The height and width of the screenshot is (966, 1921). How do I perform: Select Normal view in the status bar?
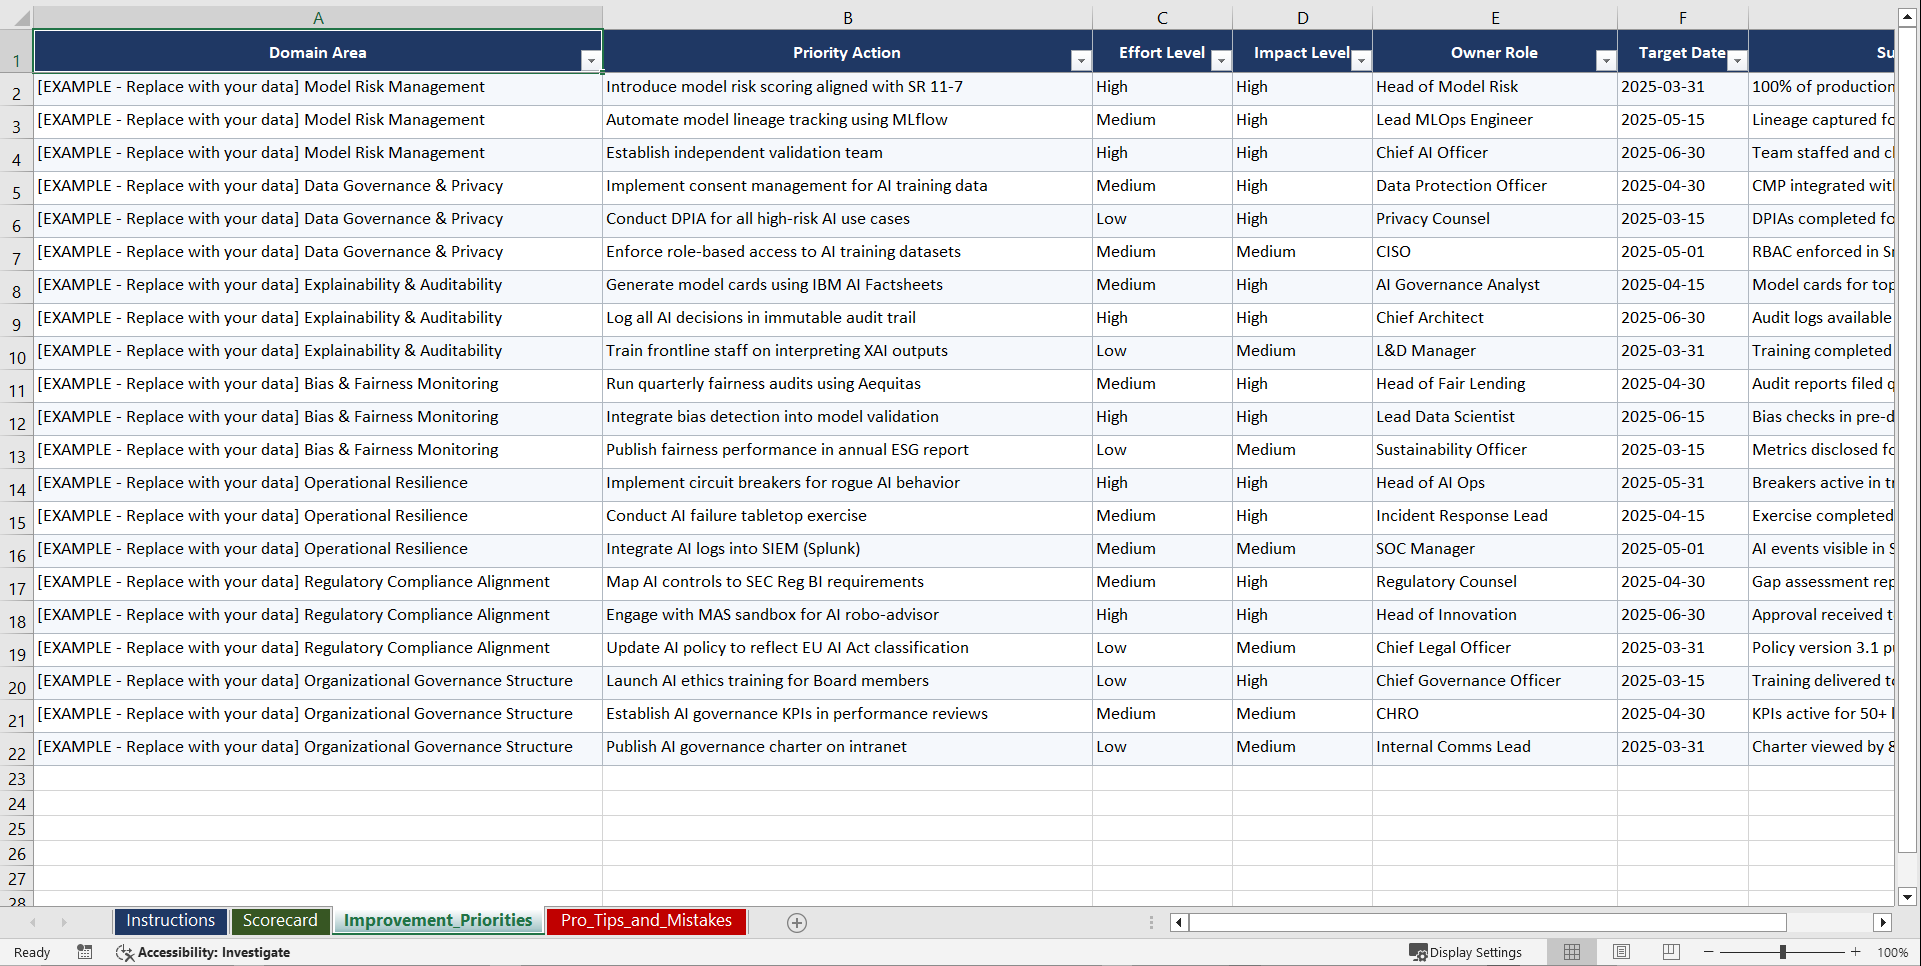1572,952
